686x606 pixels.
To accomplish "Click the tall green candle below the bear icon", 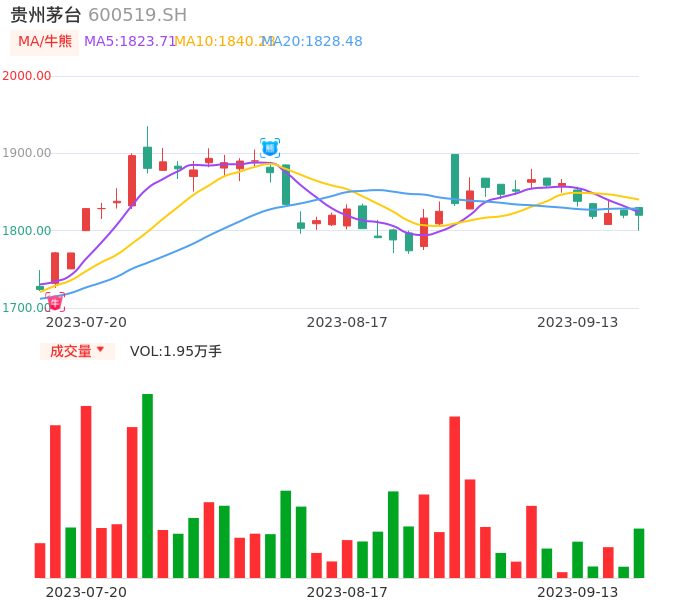I will [x=286, y=185].
